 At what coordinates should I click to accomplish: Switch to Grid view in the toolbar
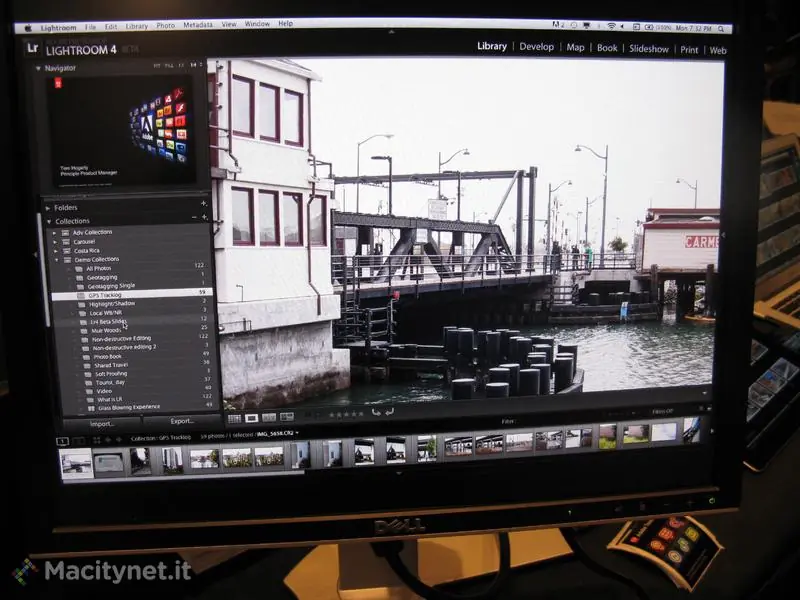coord(234,418)
